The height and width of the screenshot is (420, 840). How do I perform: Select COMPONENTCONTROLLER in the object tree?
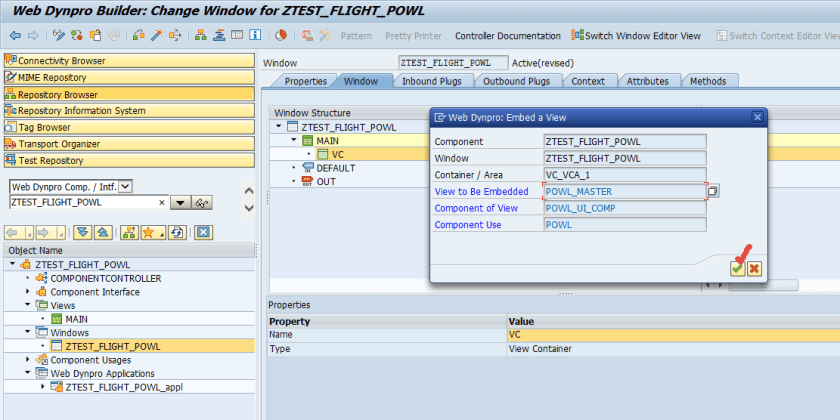(106, 279)
